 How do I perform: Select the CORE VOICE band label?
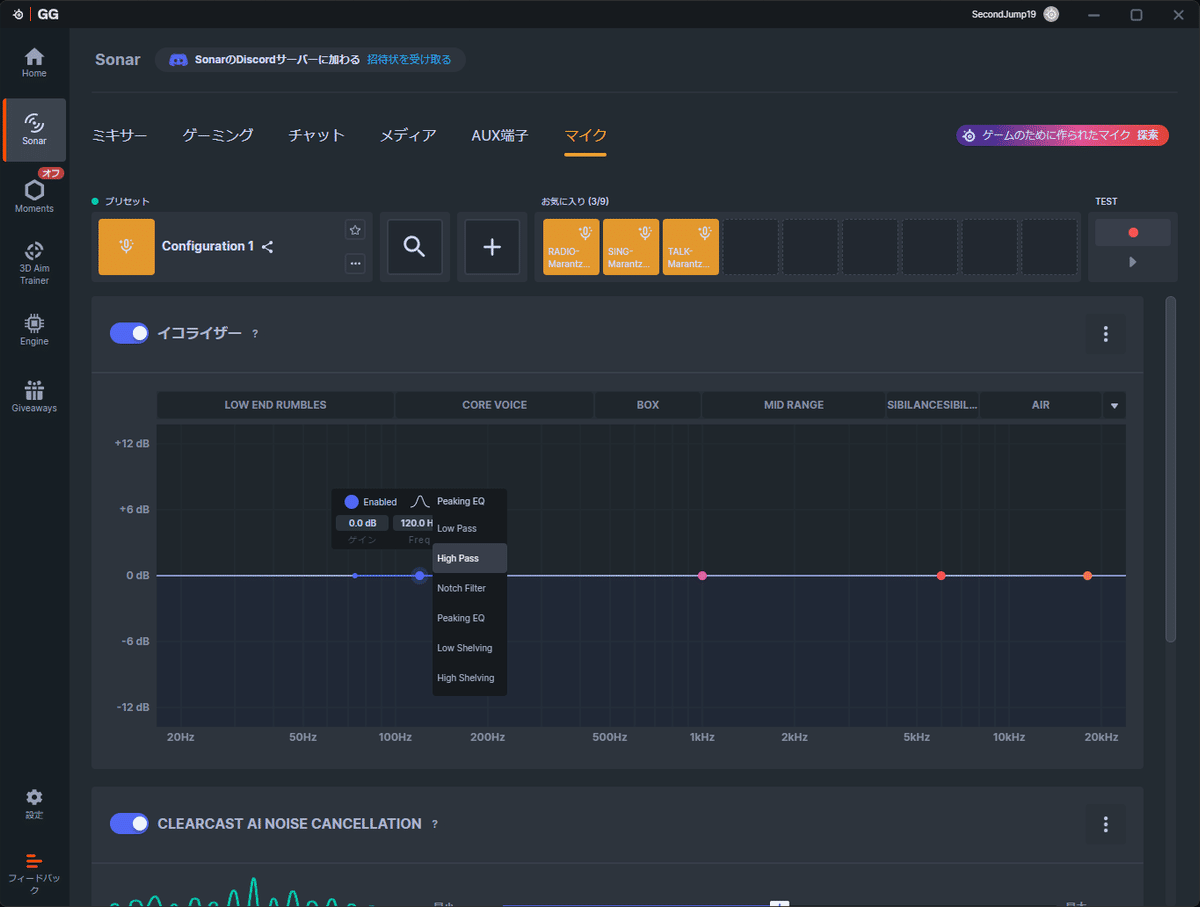pos(494,405)
